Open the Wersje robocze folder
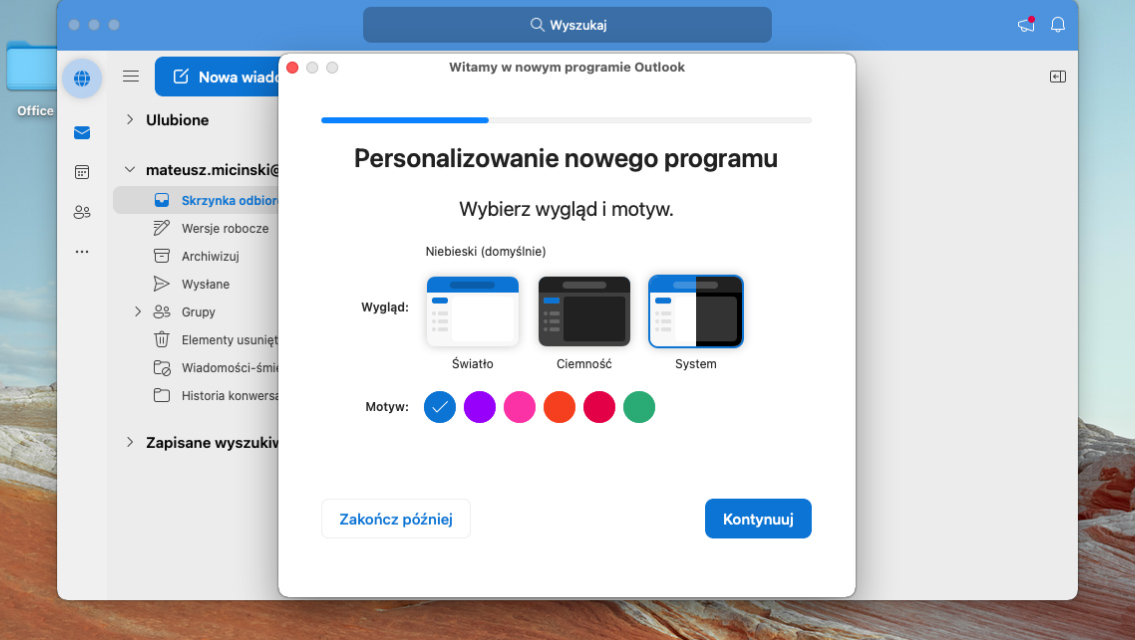1135x640 pixels. pos(195,228)
